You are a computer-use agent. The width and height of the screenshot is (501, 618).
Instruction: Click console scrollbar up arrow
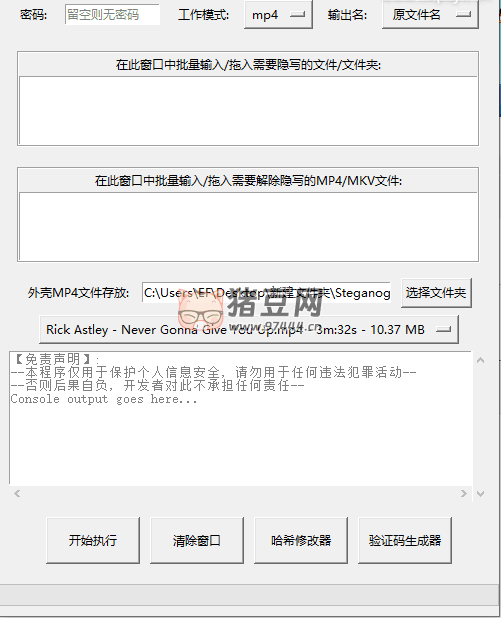pos(481,360)
